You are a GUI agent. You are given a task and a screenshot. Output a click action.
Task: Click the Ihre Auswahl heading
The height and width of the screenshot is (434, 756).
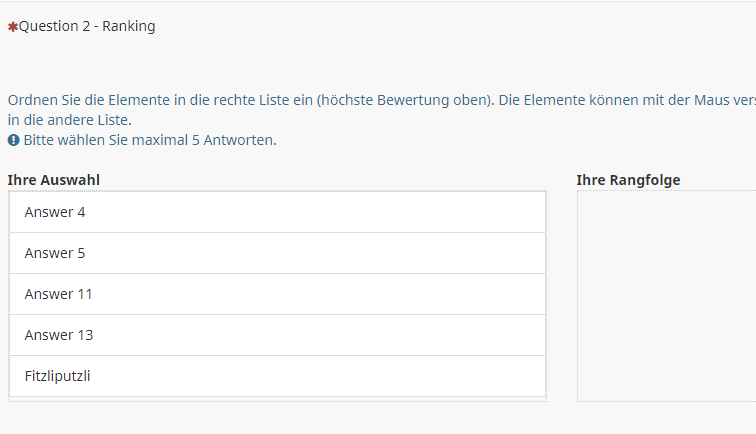pyautogui.click(x=53, y=180)
